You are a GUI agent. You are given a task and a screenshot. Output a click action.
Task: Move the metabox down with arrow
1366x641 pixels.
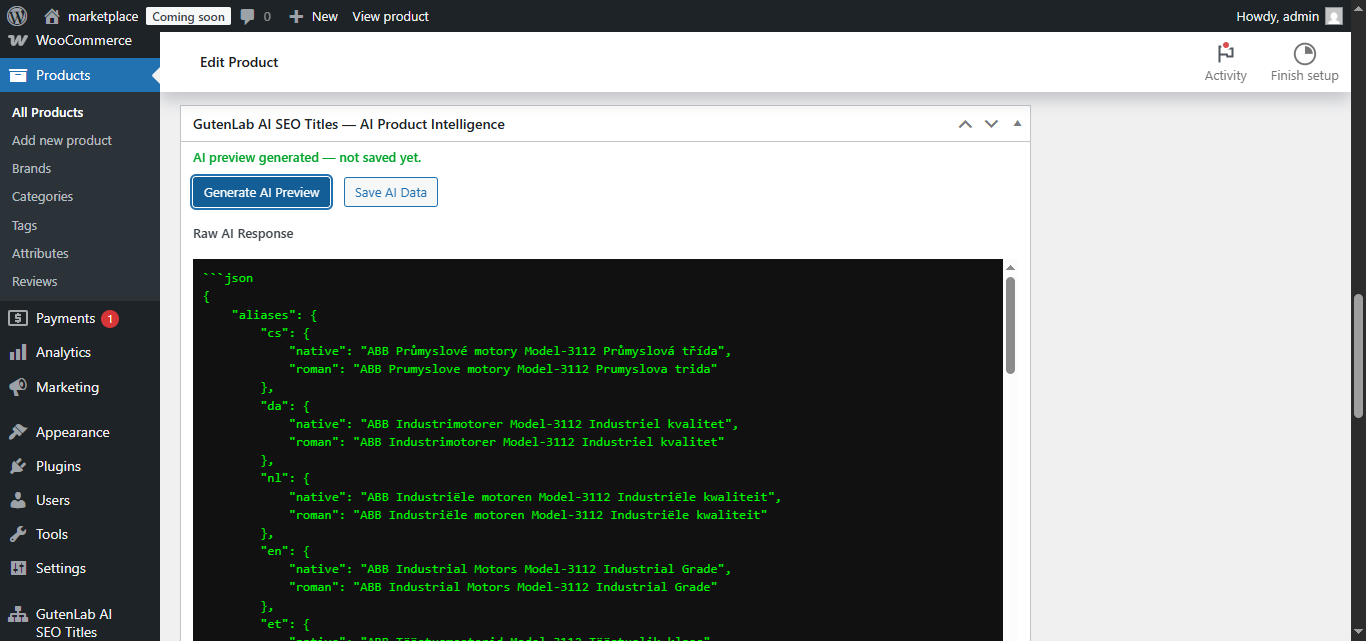(x=991, y=123)
